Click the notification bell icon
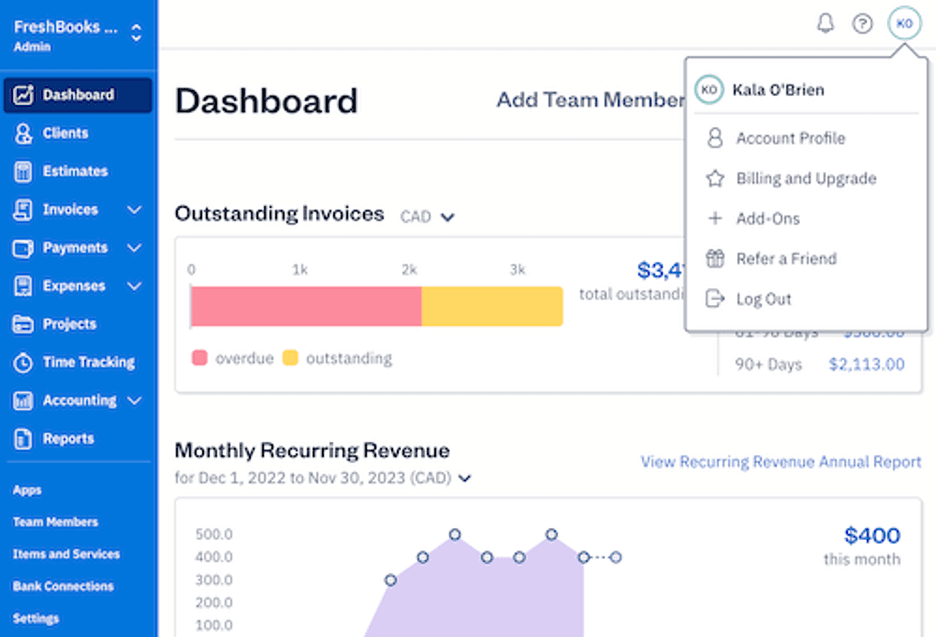936x638 pixels. (824, 23)
